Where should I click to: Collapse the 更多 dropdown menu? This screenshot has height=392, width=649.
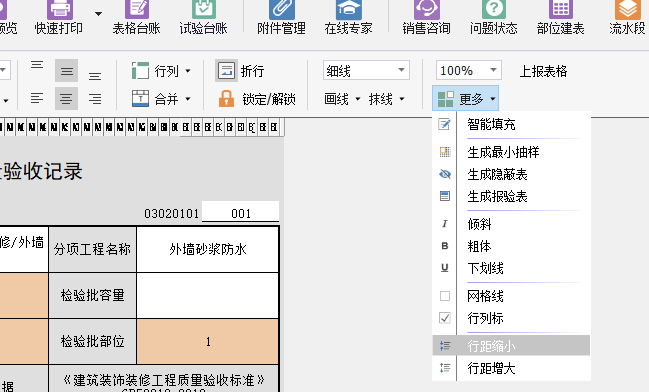pos(466,99)
